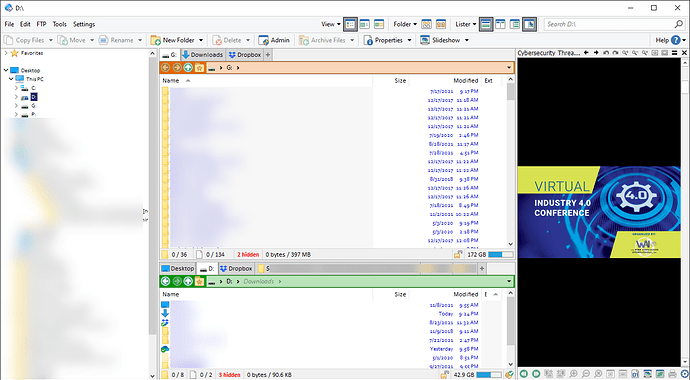Toggle dual vertical Lister layout
The width and height of the screenshot is (690, 380).
500,24
